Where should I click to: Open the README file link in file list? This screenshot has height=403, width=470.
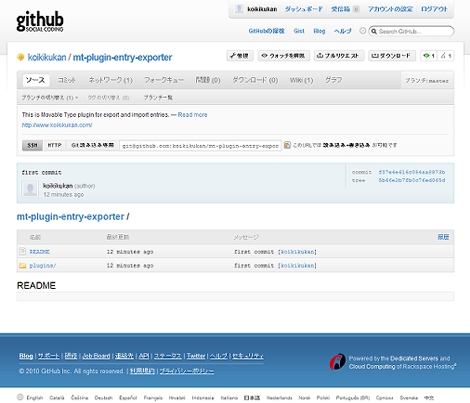40,252
